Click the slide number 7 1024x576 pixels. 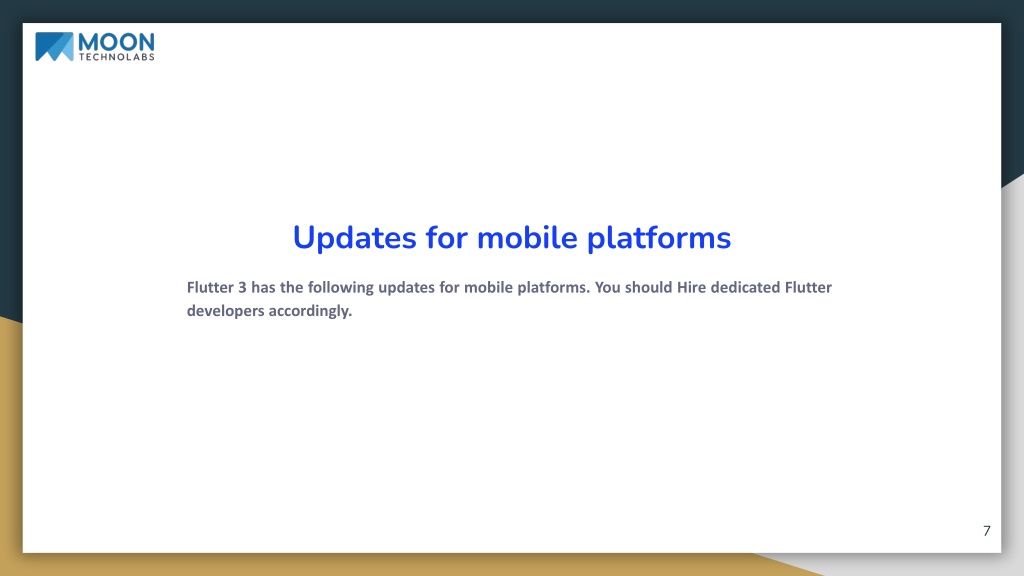pyautogui.click(x=986, y=531)
